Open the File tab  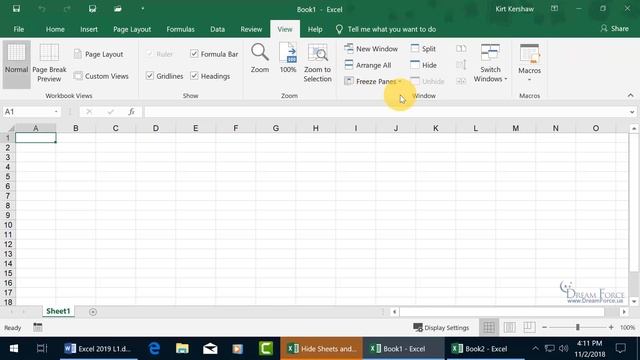click(x=19, y=29)
